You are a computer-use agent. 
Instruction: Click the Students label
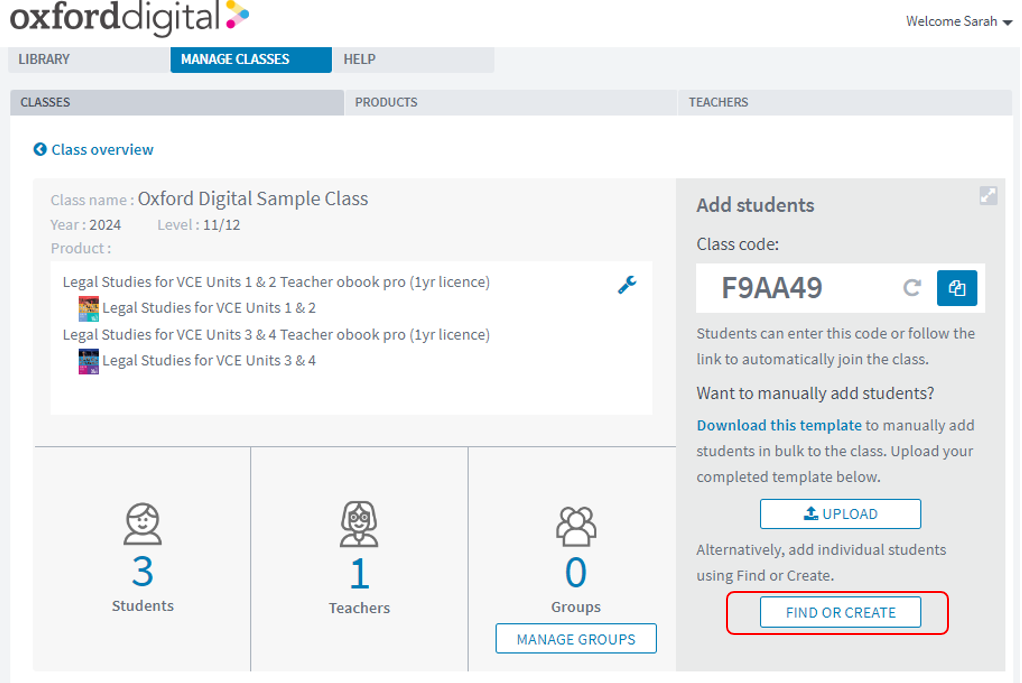(x=143, y=605)
